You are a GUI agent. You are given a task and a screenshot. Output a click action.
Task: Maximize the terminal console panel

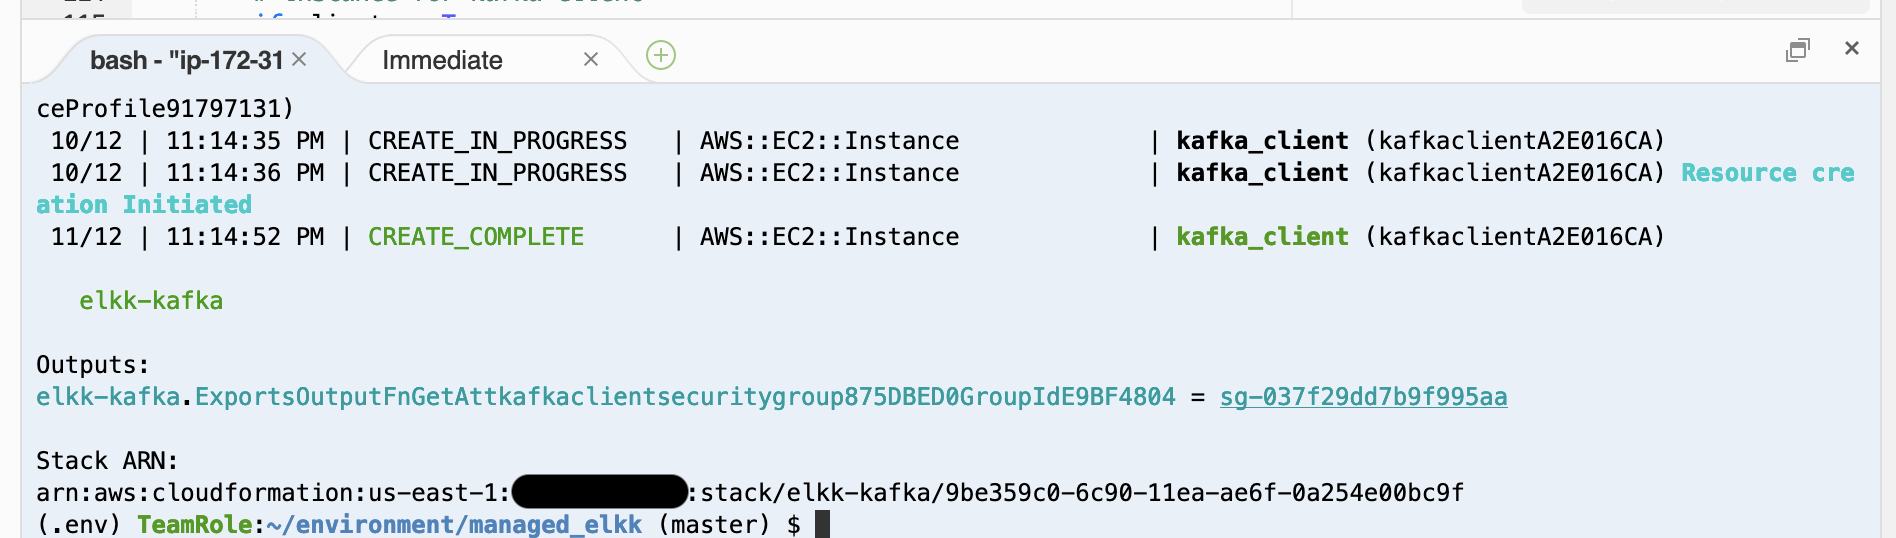[1797, 50]
